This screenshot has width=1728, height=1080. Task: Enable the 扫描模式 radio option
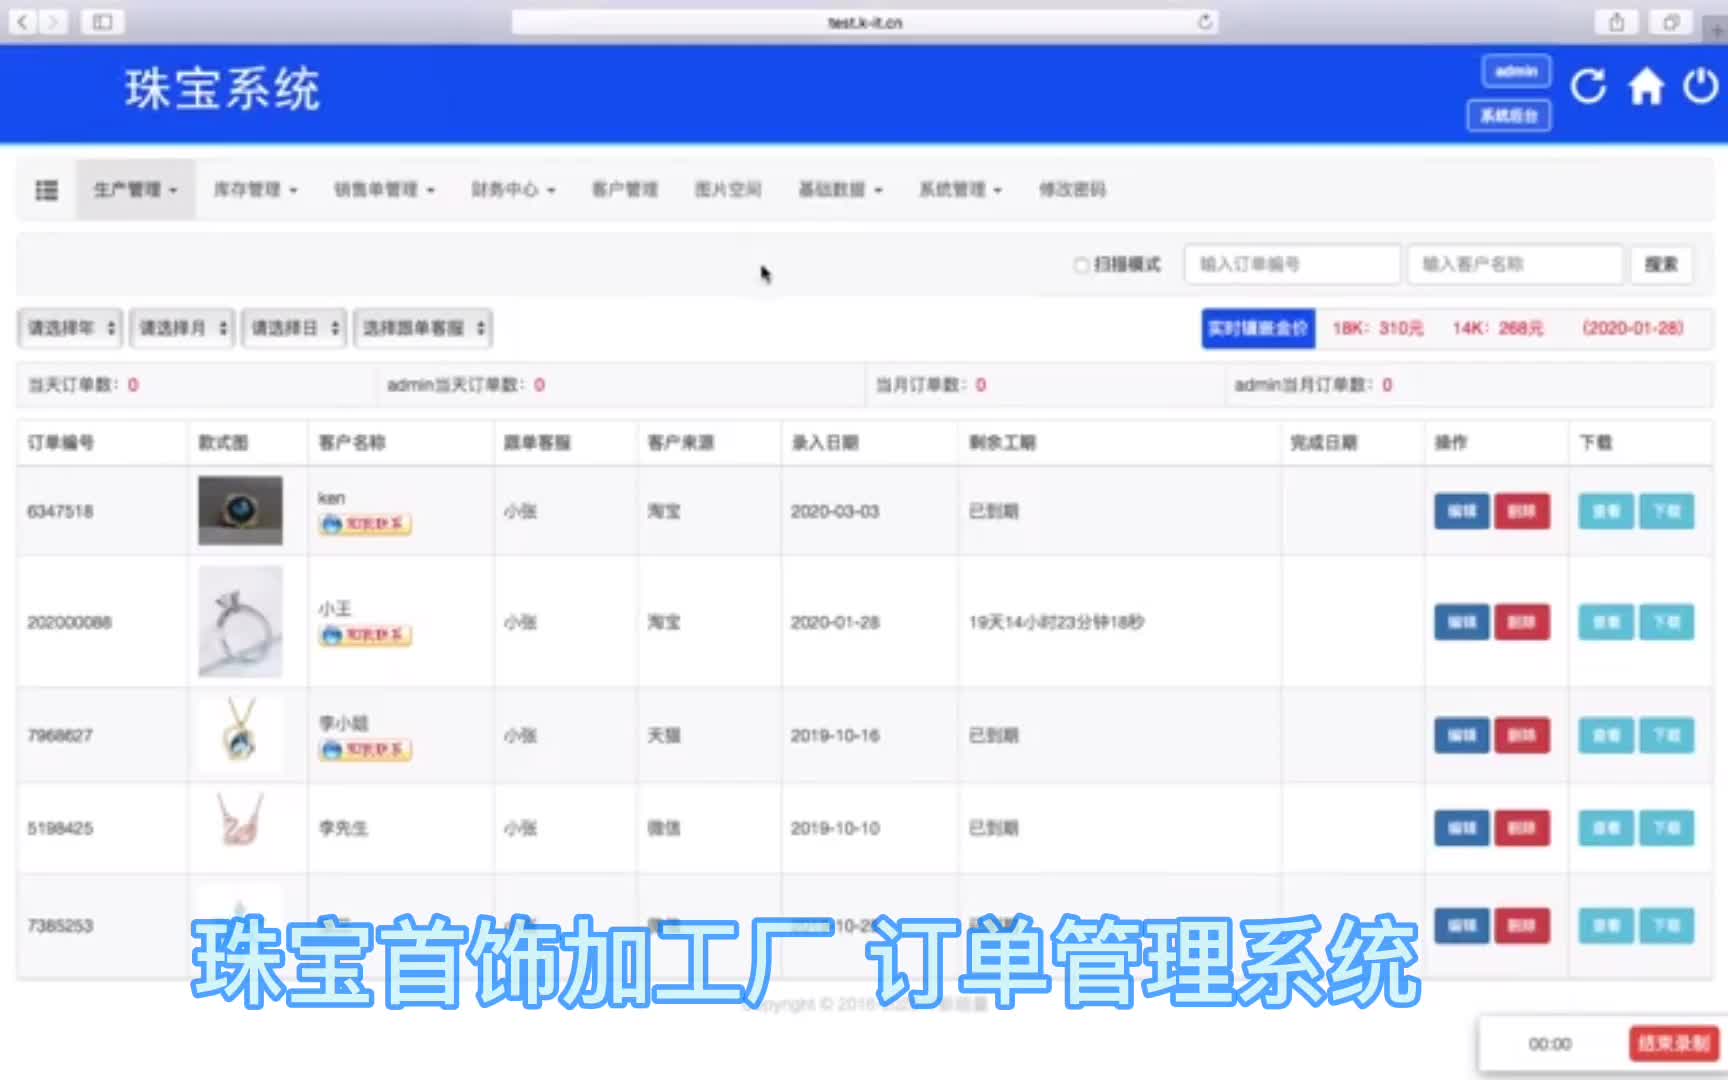[1081, 265]
